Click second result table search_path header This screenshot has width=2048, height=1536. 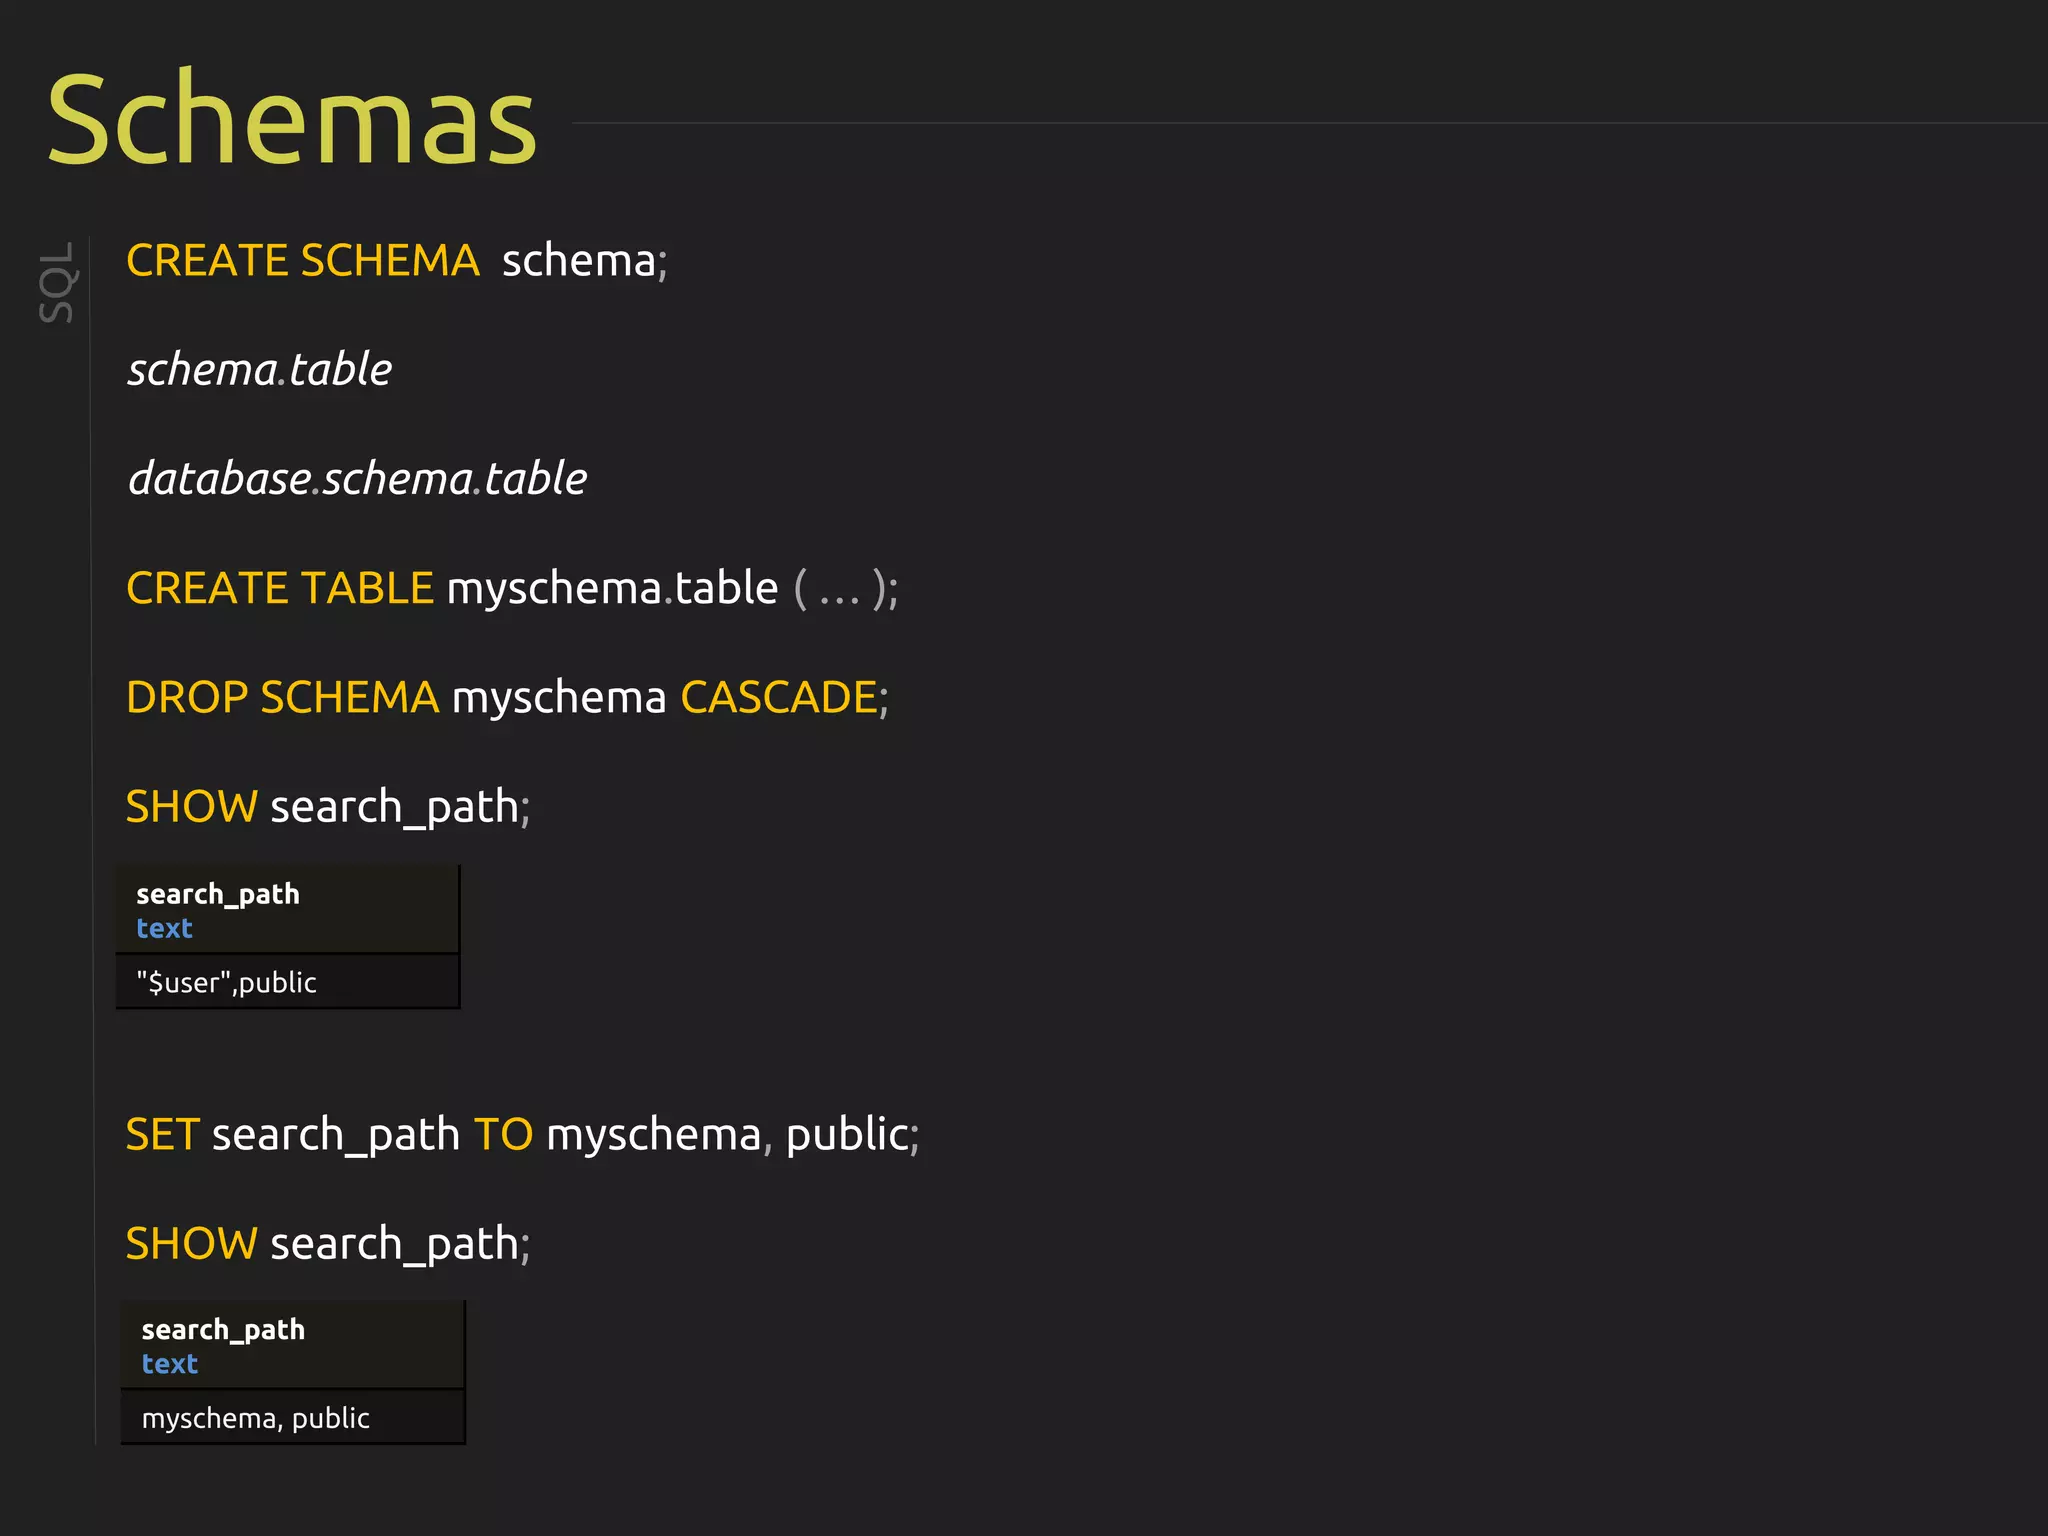point(223,1330)
